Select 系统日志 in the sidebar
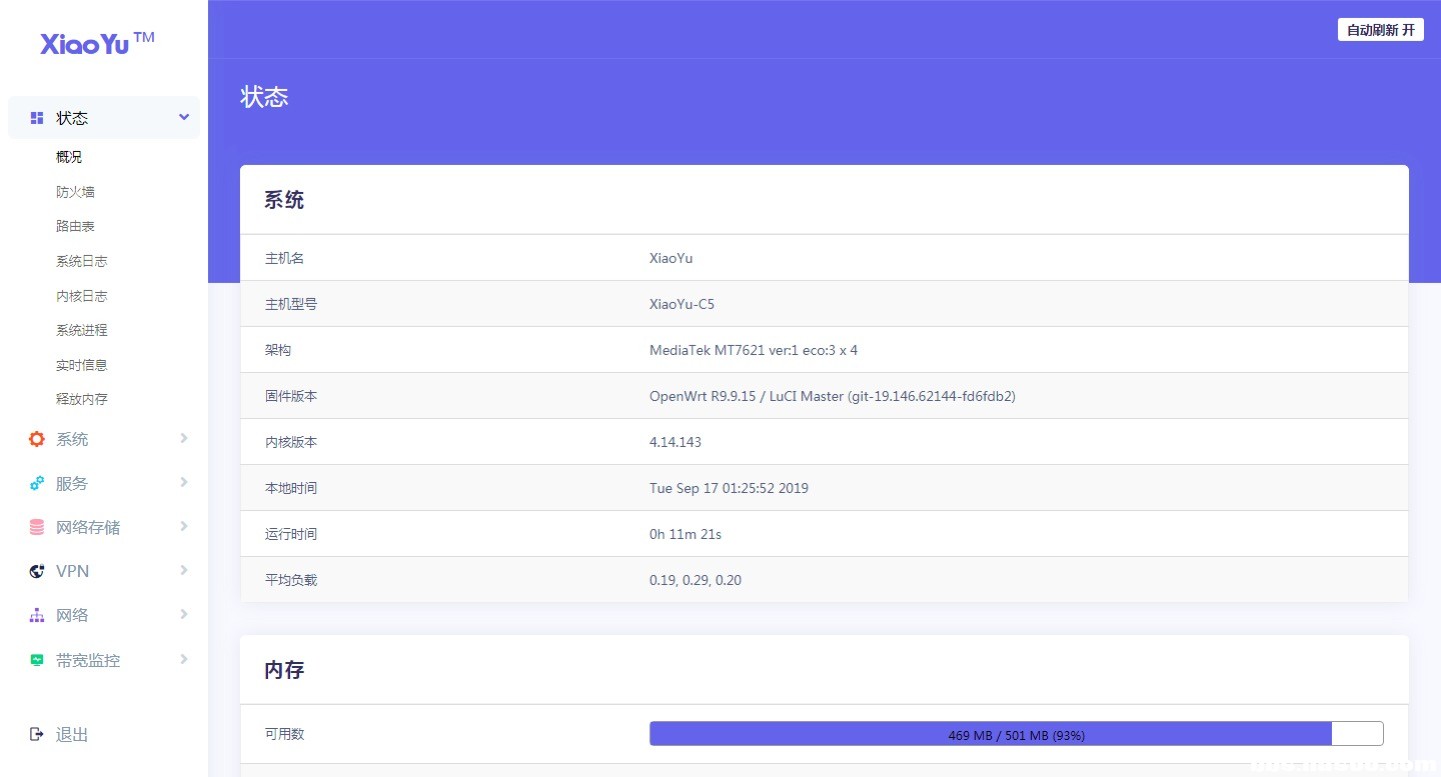The width and height of the screenshot is (1441, 777). coord(82,261)
